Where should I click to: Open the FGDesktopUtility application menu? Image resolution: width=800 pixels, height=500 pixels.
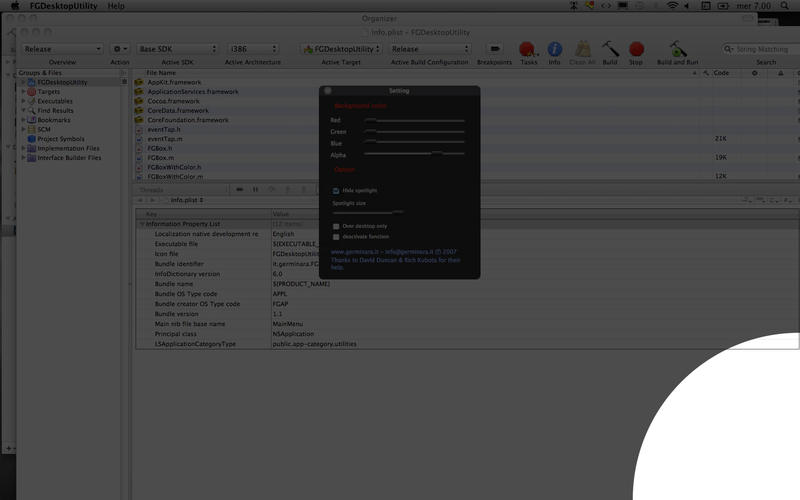pos(63,6)
